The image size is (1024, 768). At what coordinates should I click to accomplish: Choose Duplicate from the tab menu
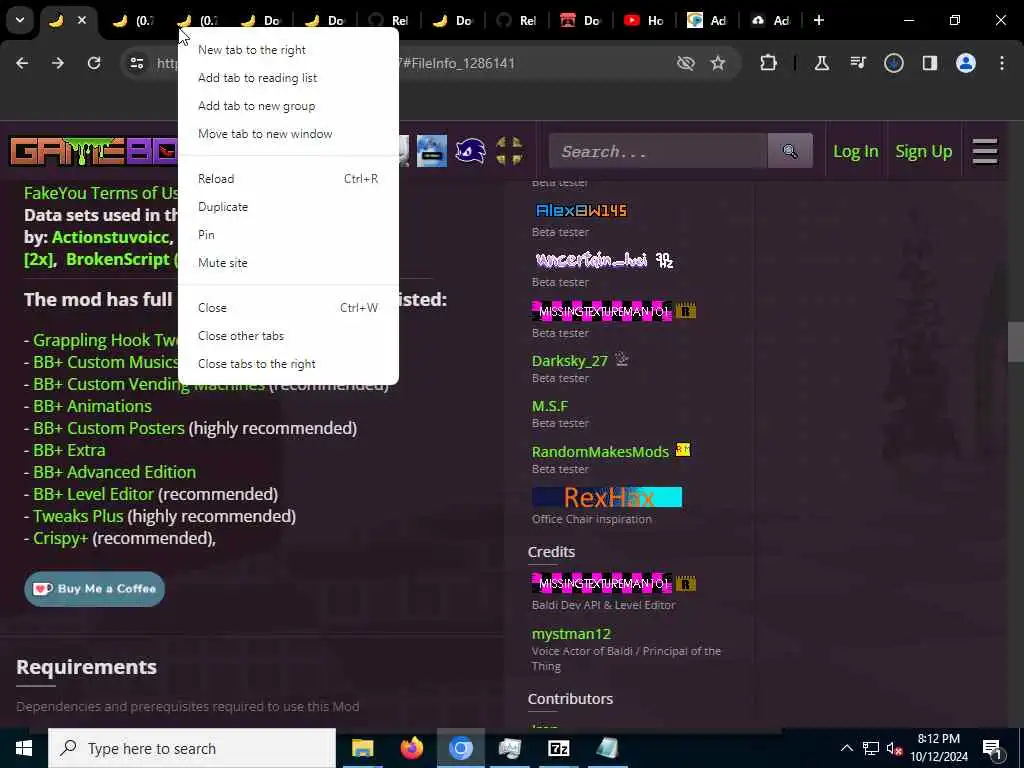288,206
